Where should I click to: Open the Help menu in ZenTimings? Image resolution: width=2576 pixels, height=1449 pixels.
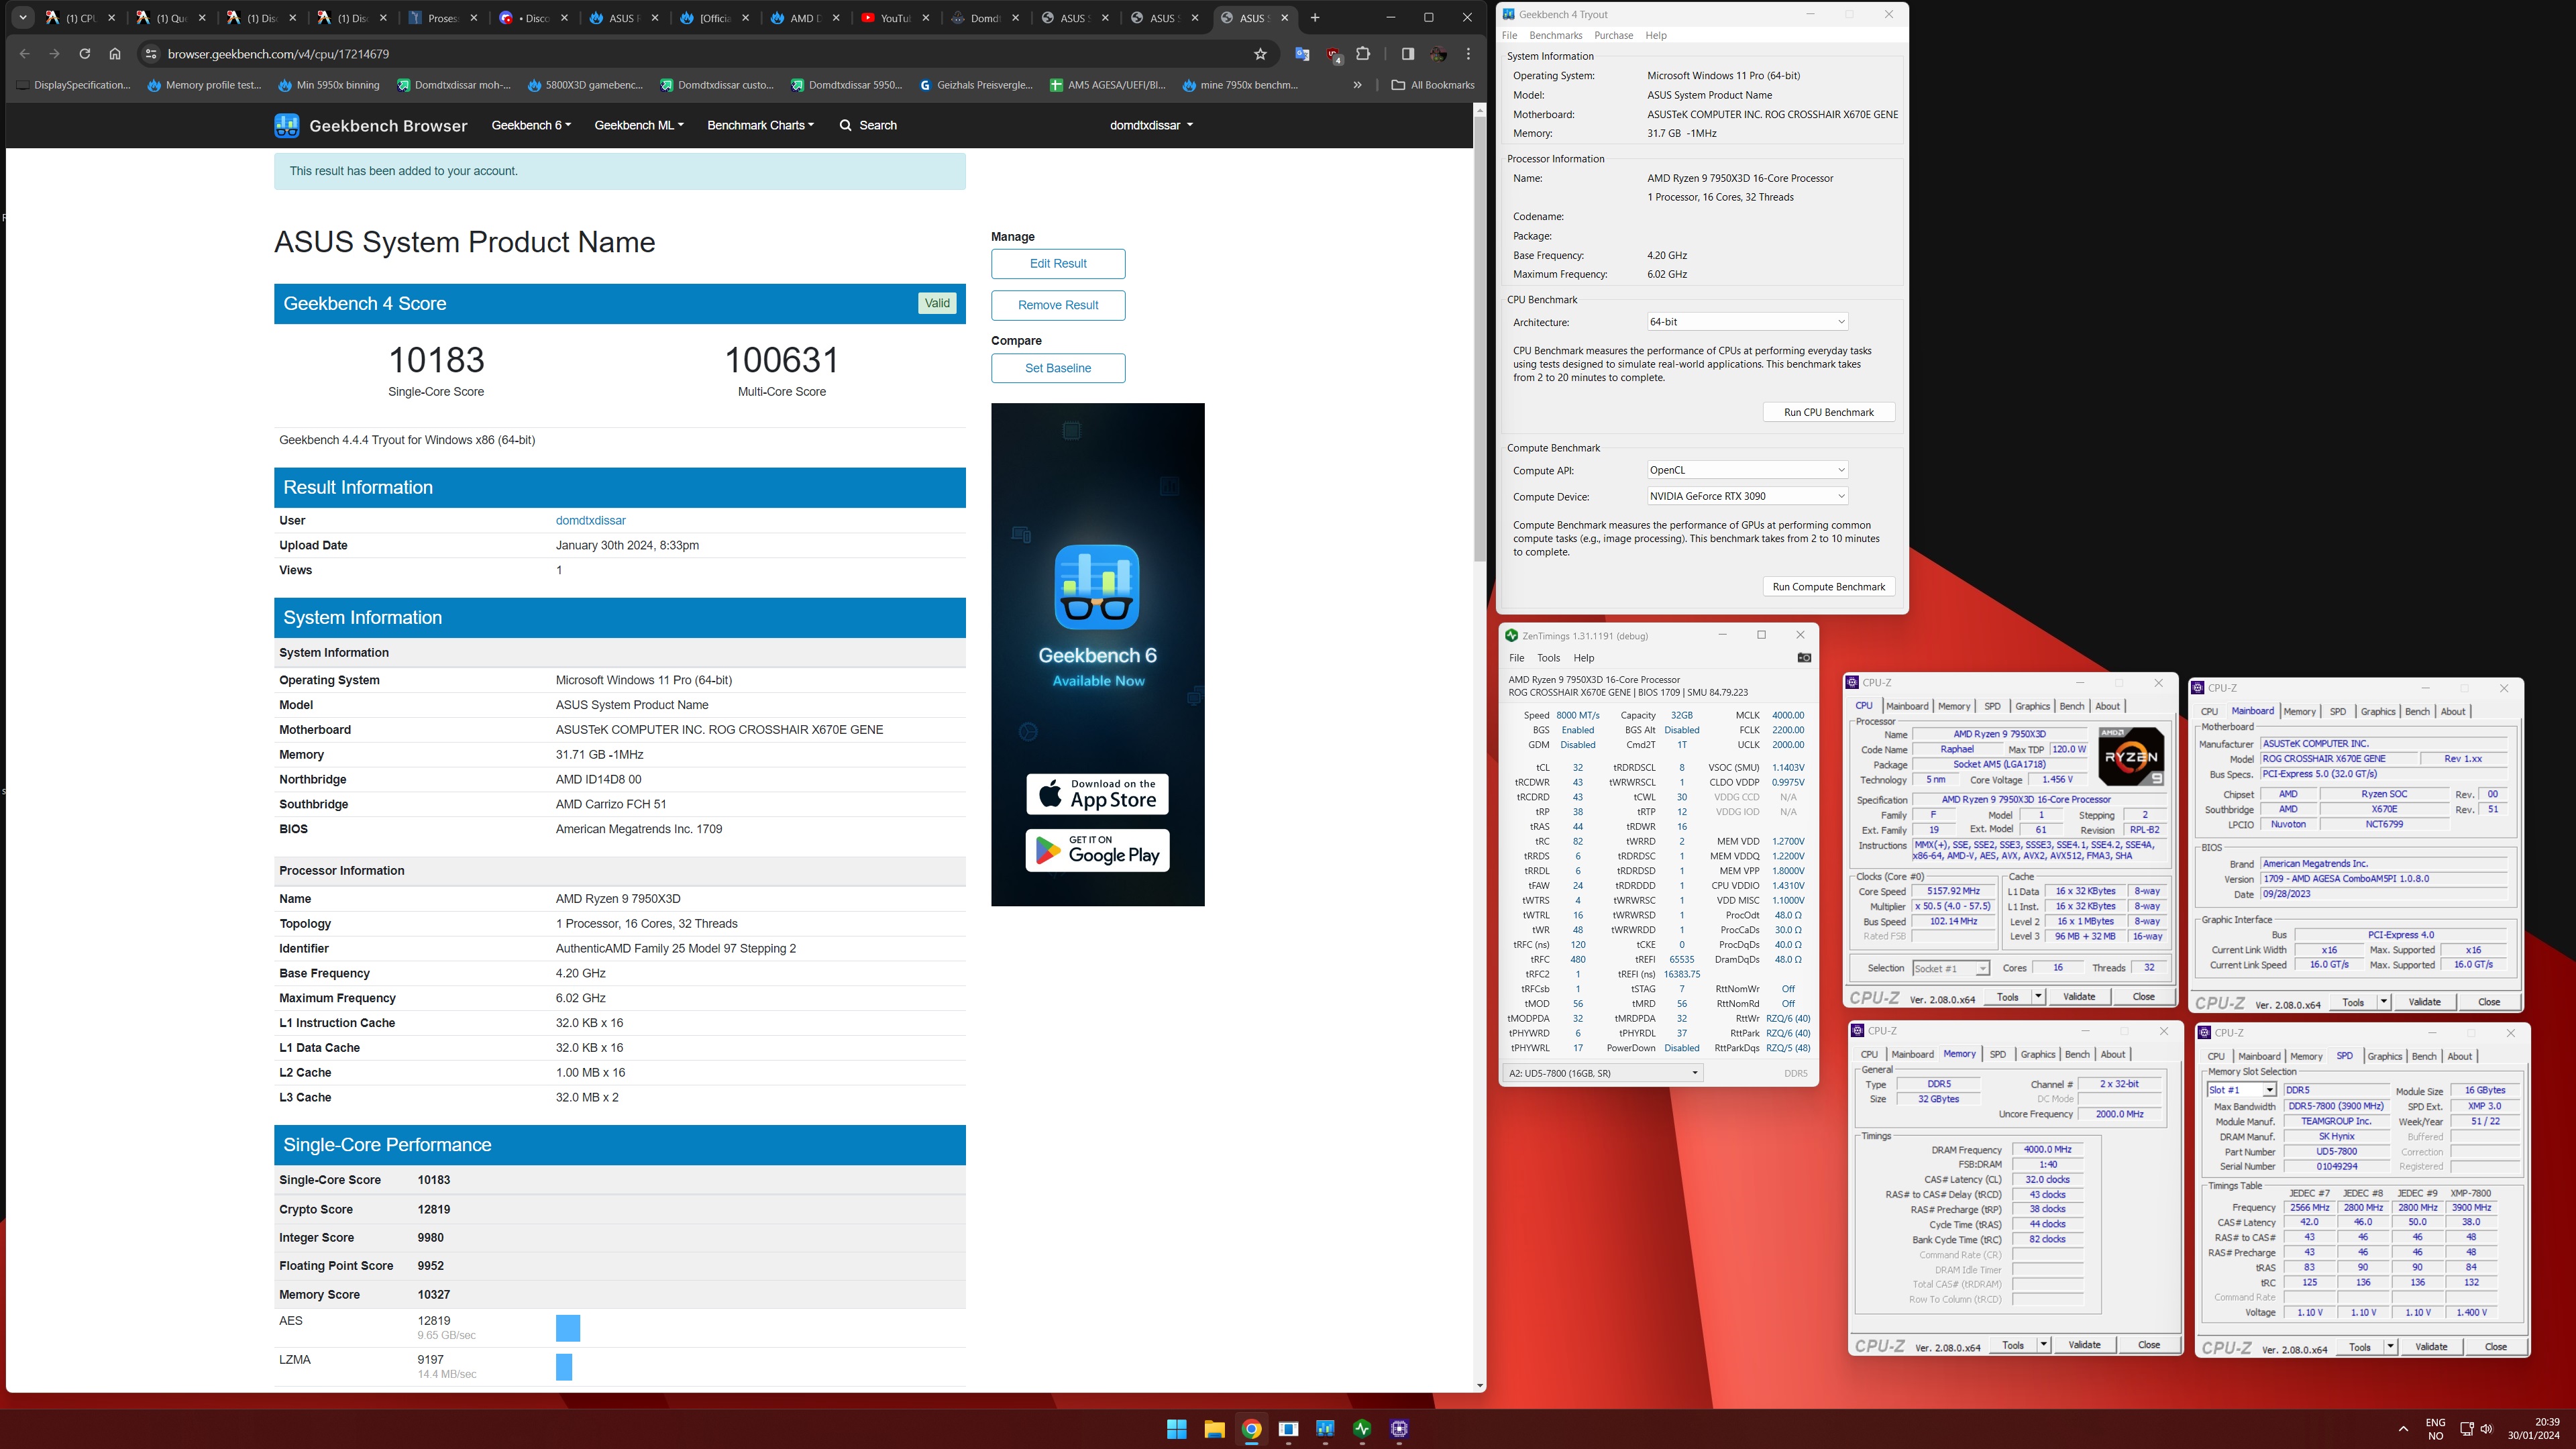1583,658
